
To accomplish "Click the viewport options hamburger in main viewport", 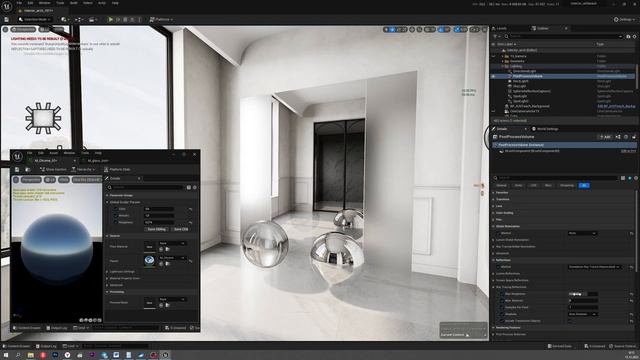I will pyautogui.click(x=5, y=29).
